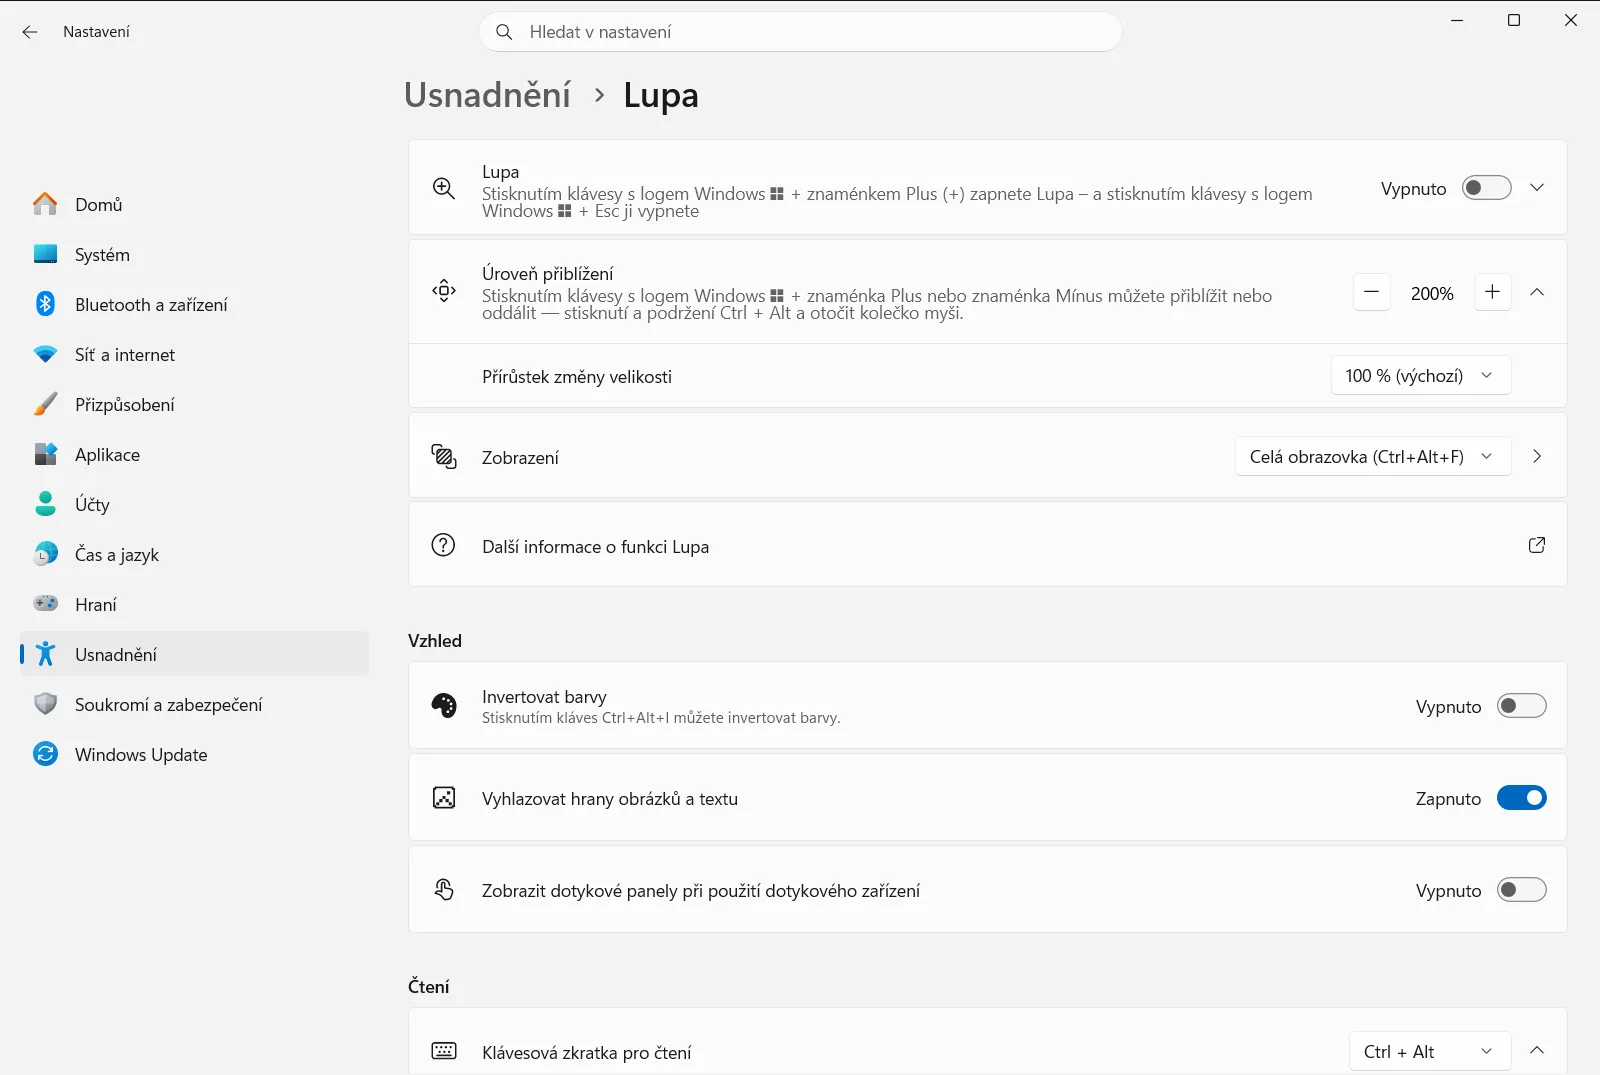Decrease zoom level with minus button
Image resolution: width=1600 pixels, height=1075 pixels.
1372,292
